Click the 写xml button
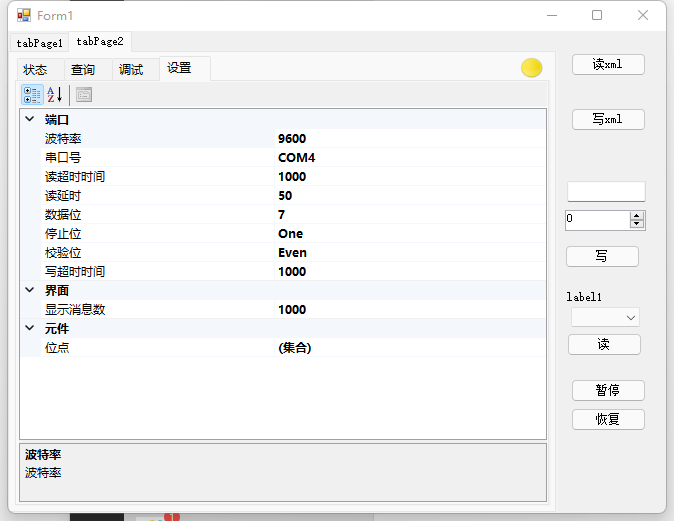674x521 pixels. click(608, 119)
